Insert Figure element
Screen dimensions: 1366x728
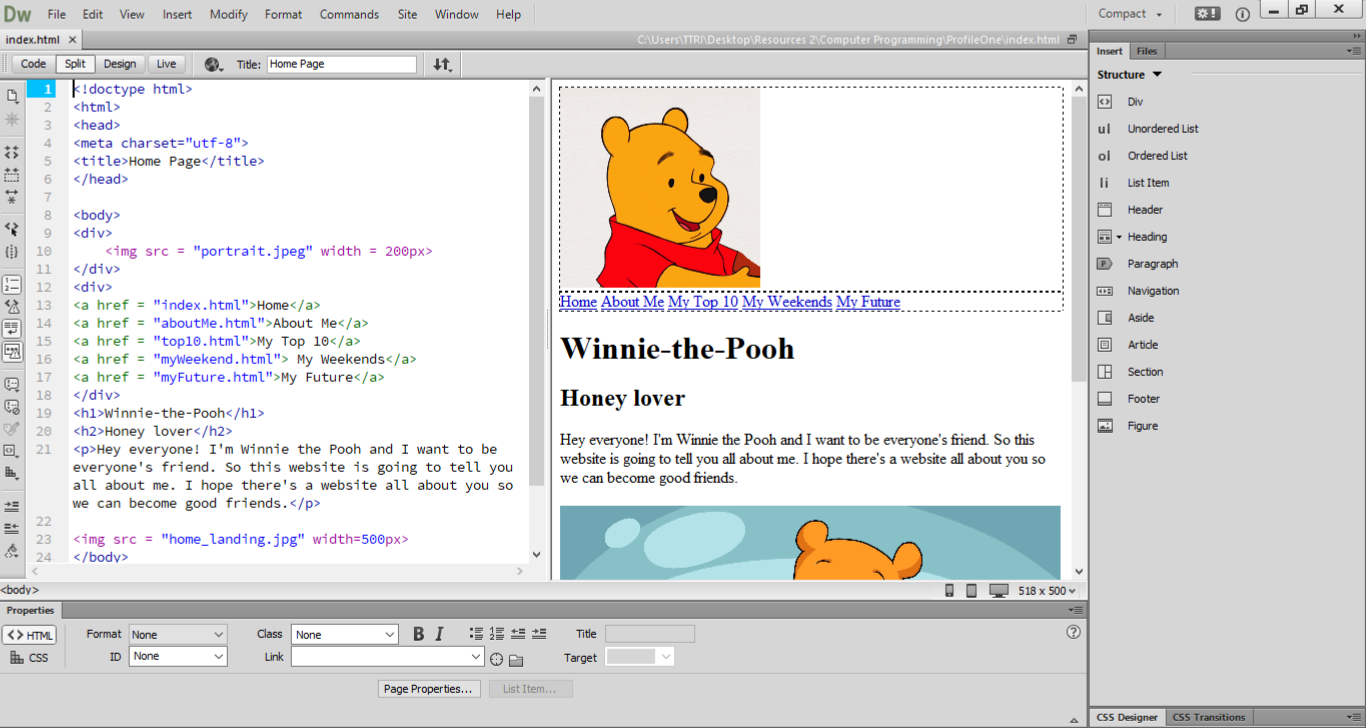click(1142, 426)
